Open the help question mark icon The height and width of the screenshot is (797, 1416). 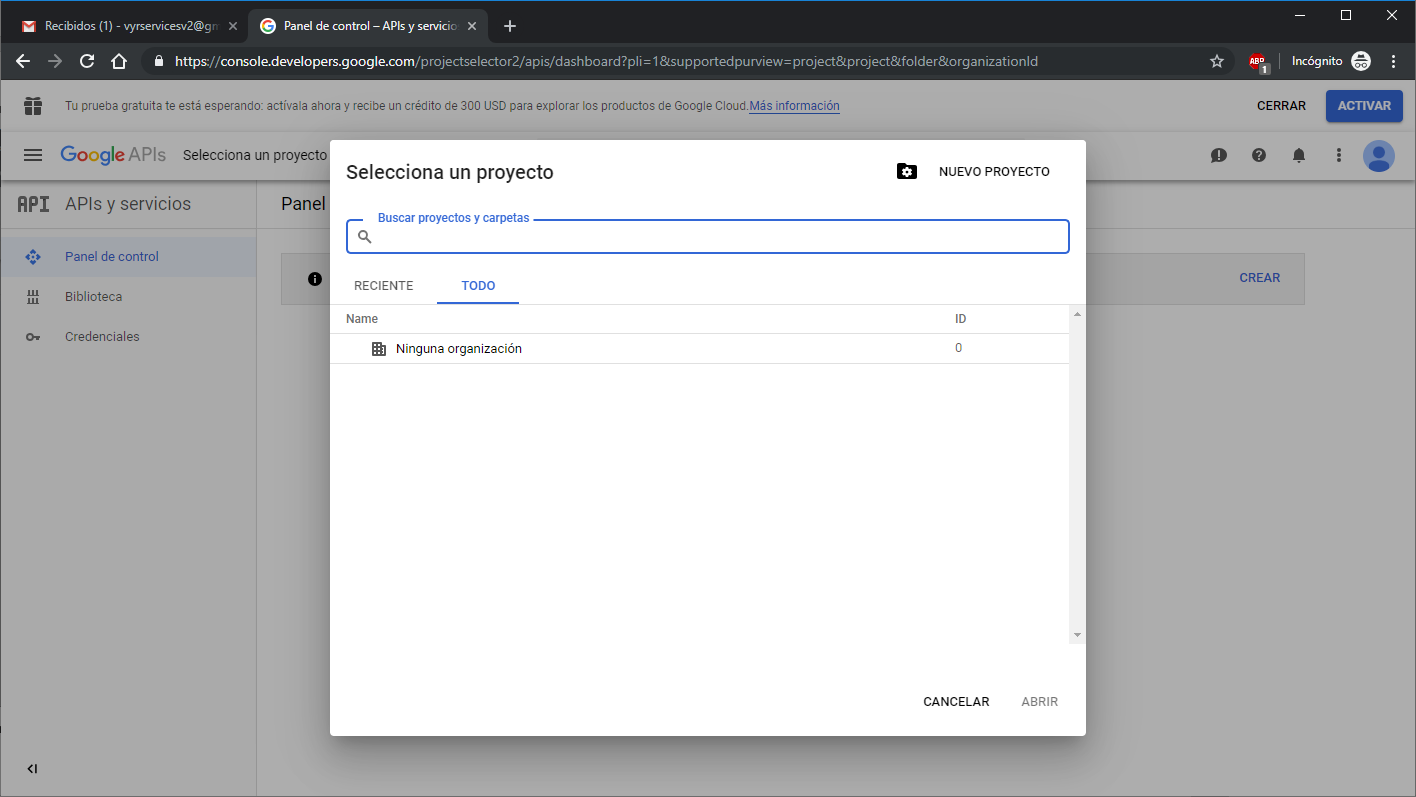[x=1259, y=155]
